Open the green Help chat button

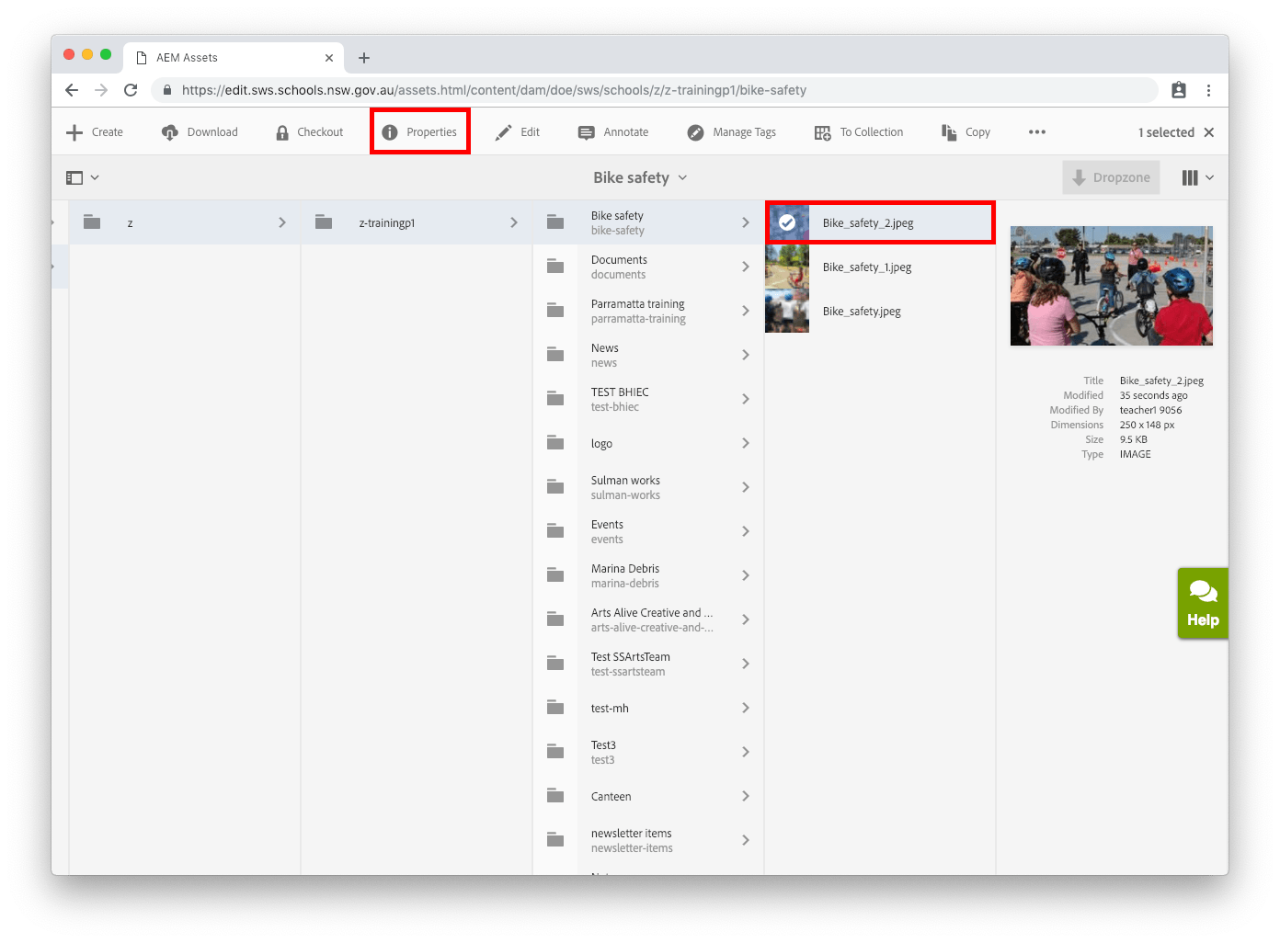[1203, 603]
